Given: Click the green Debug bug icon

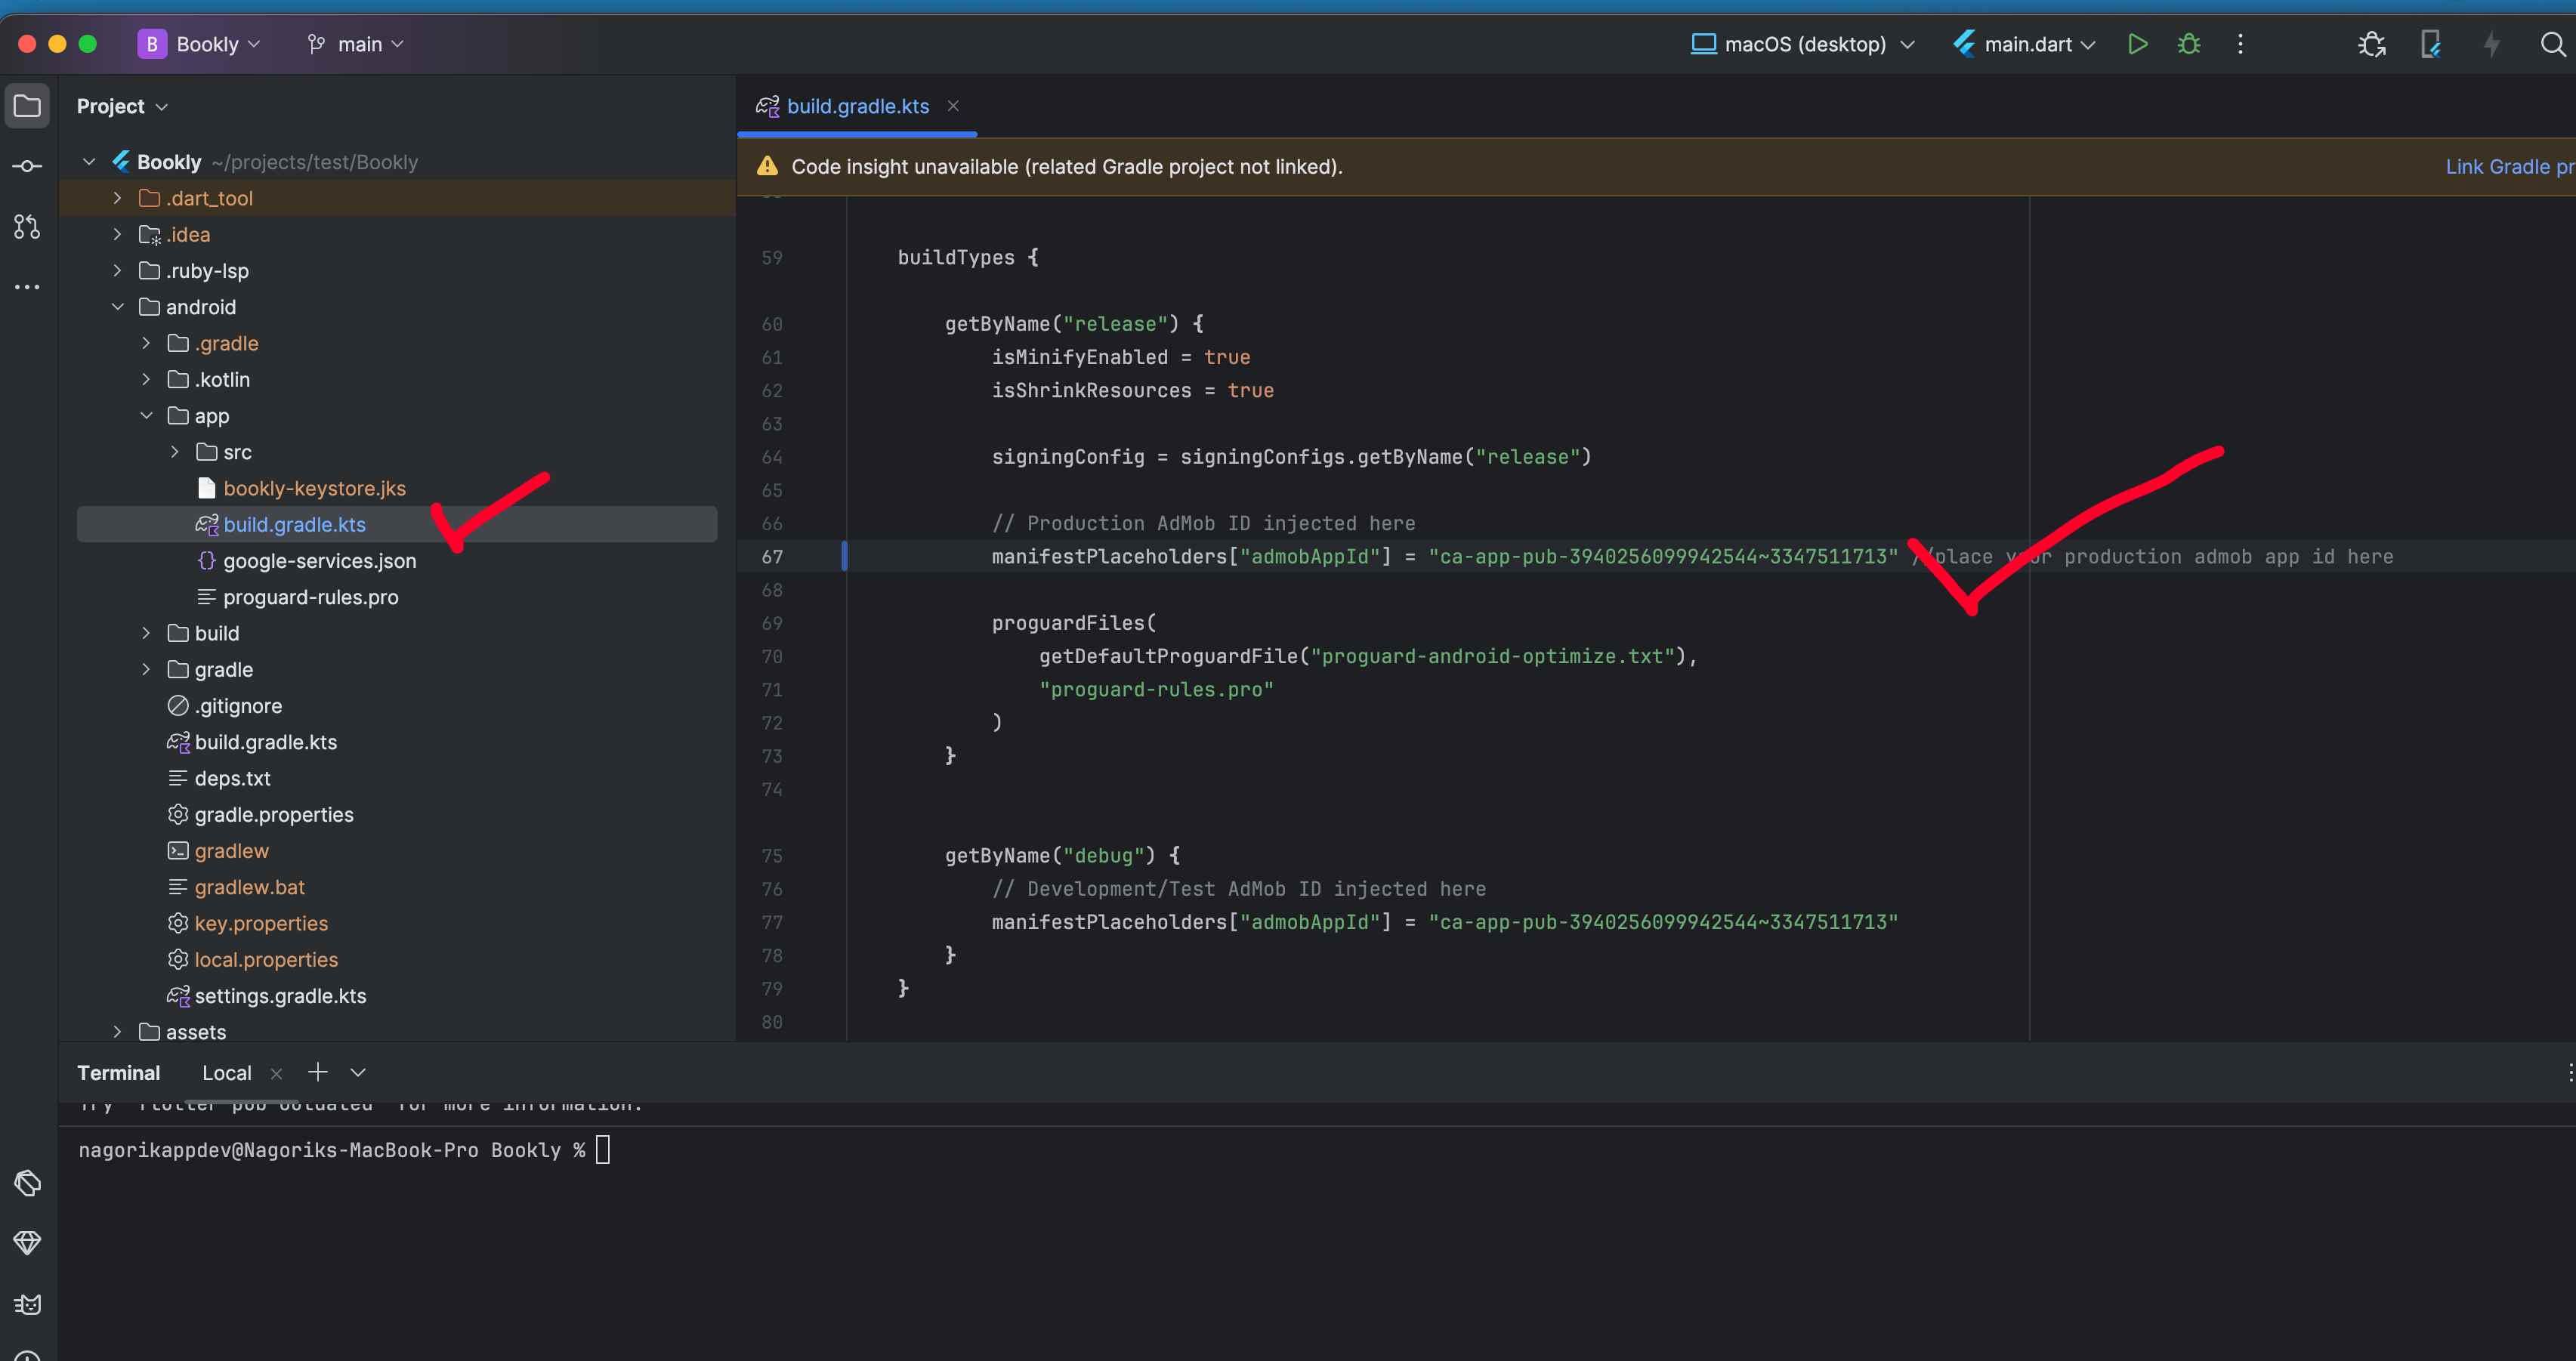Looking at the screenshot, I should (x=2189, y=44).
